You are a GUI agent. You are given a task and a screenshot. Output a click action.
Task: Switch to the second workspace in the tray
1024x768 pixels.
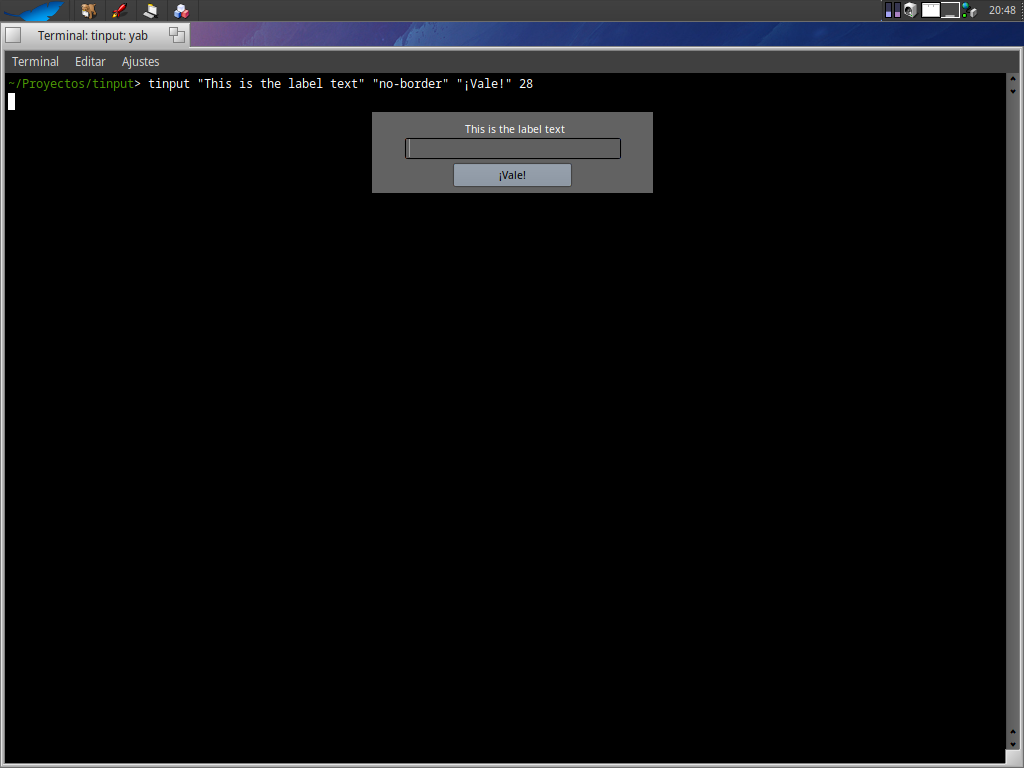950,10
